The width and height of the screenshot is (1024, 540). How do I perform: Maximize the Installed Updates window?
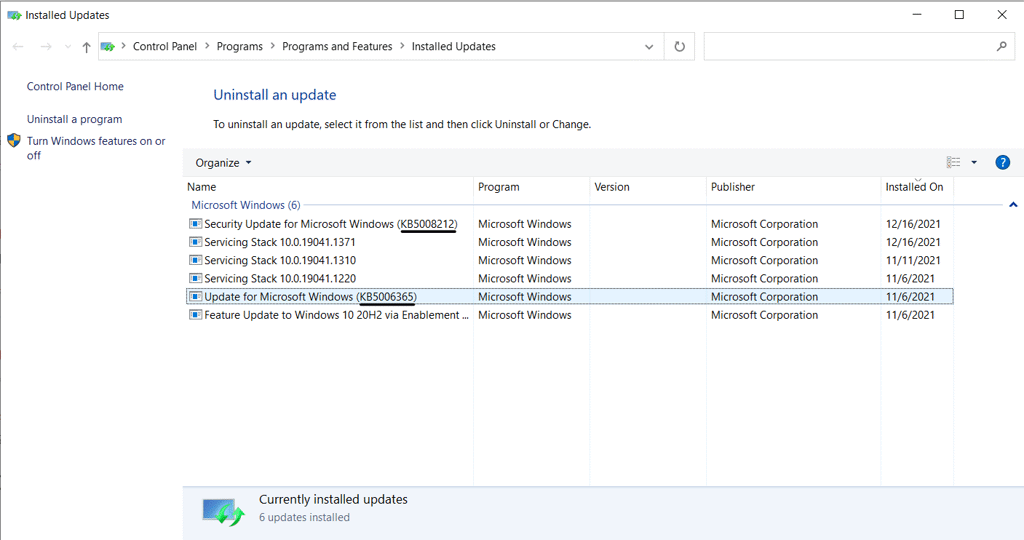[x=959, y=14]
